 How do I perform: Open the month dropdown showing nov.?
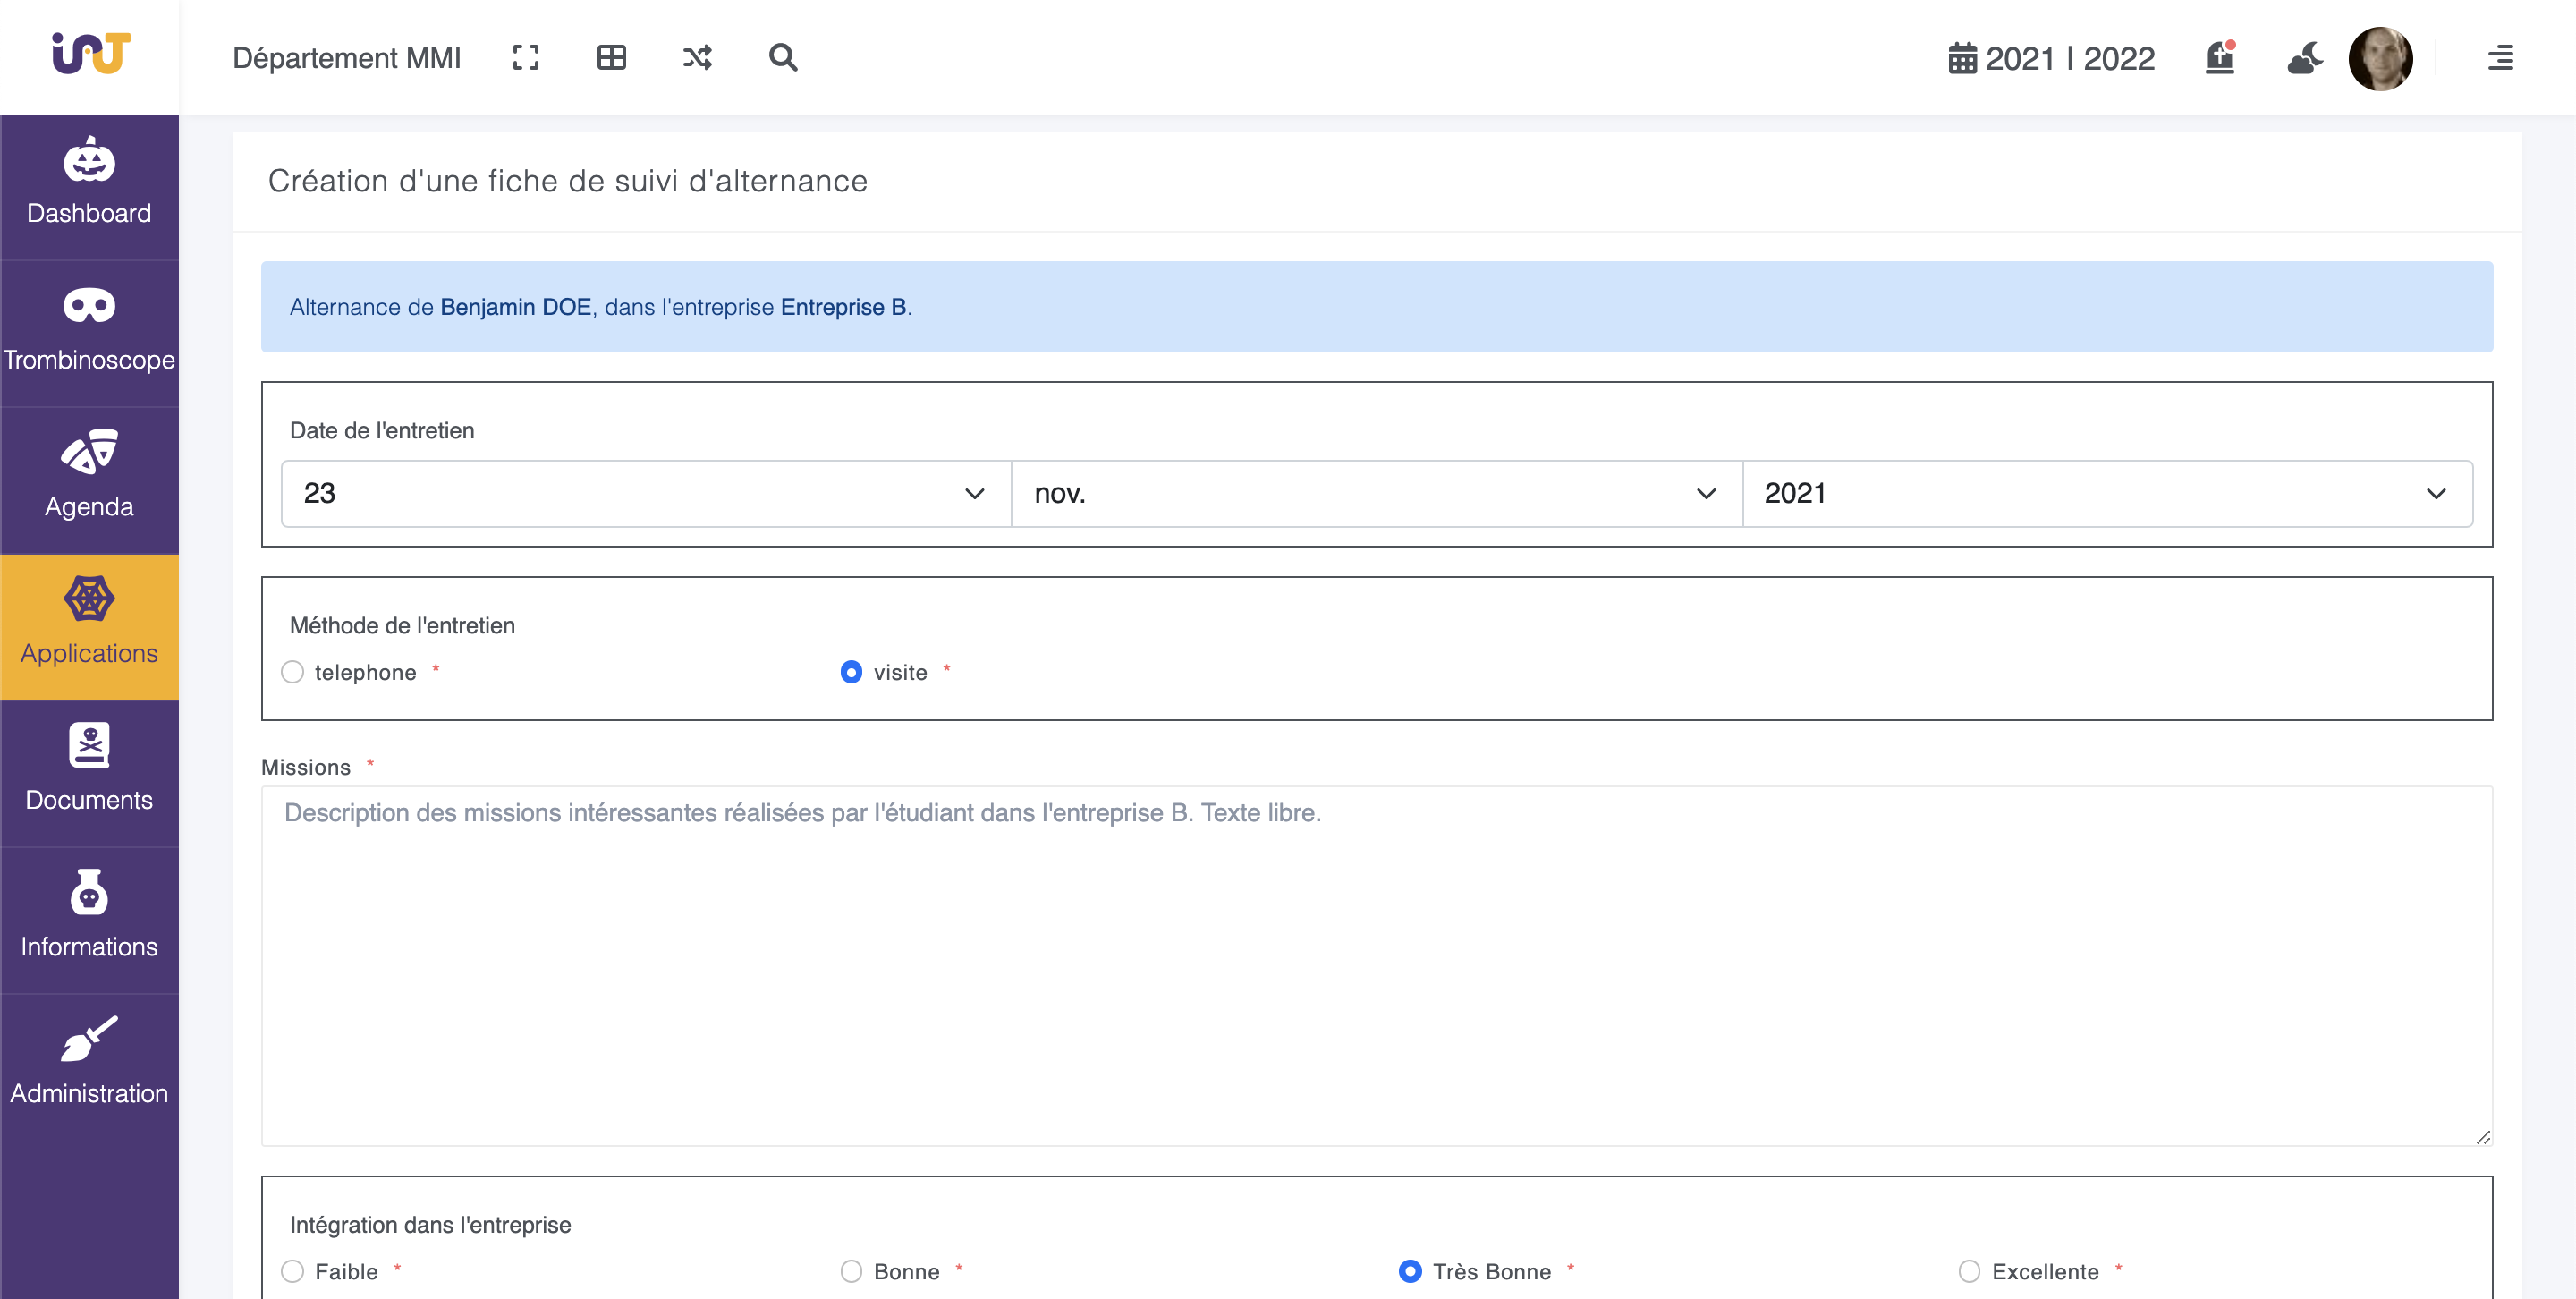(1376, 493)
